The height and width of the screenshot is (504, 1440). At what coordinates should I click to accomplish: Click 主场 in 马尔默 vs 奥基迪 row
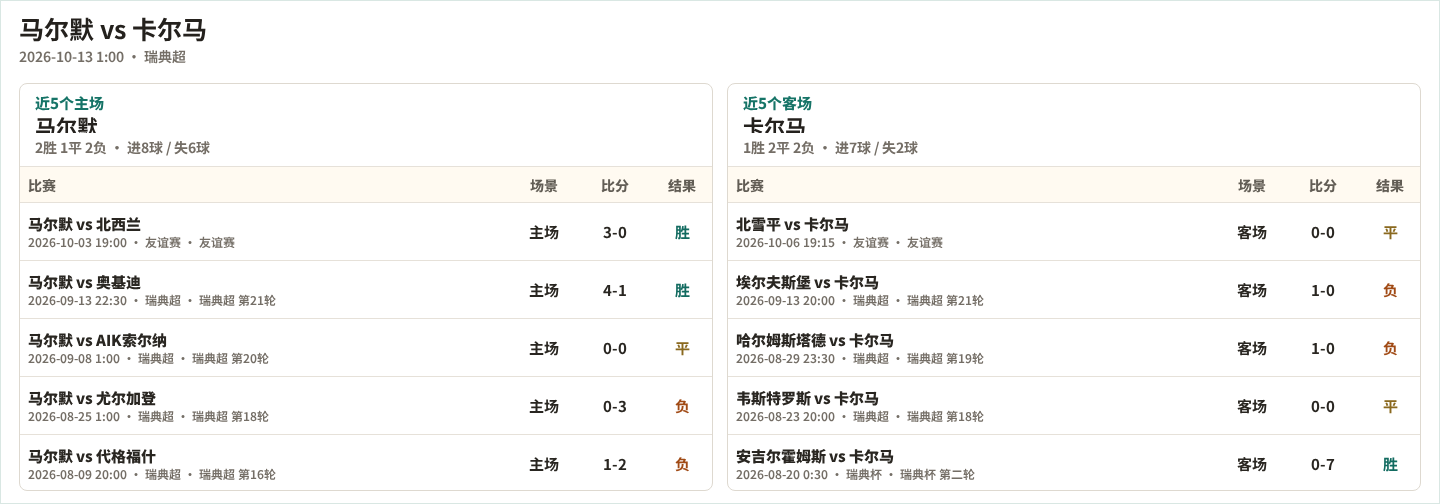pos(544,290)
